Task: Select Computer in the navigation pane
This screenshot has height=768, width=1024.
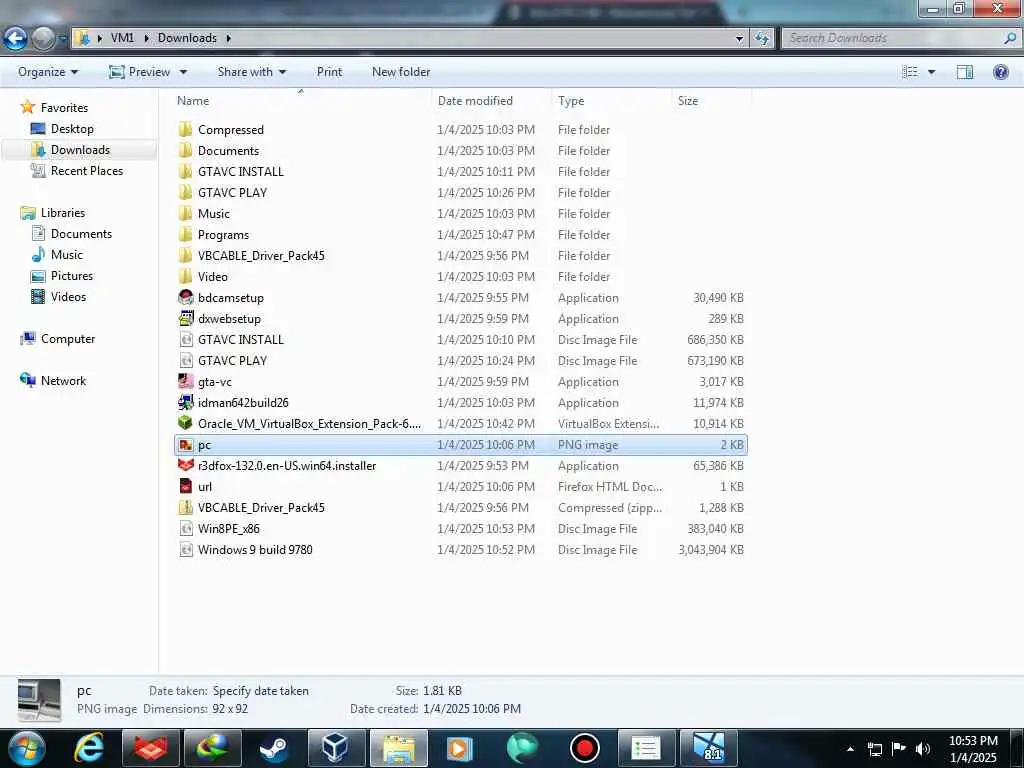Action: coord(68,339)
